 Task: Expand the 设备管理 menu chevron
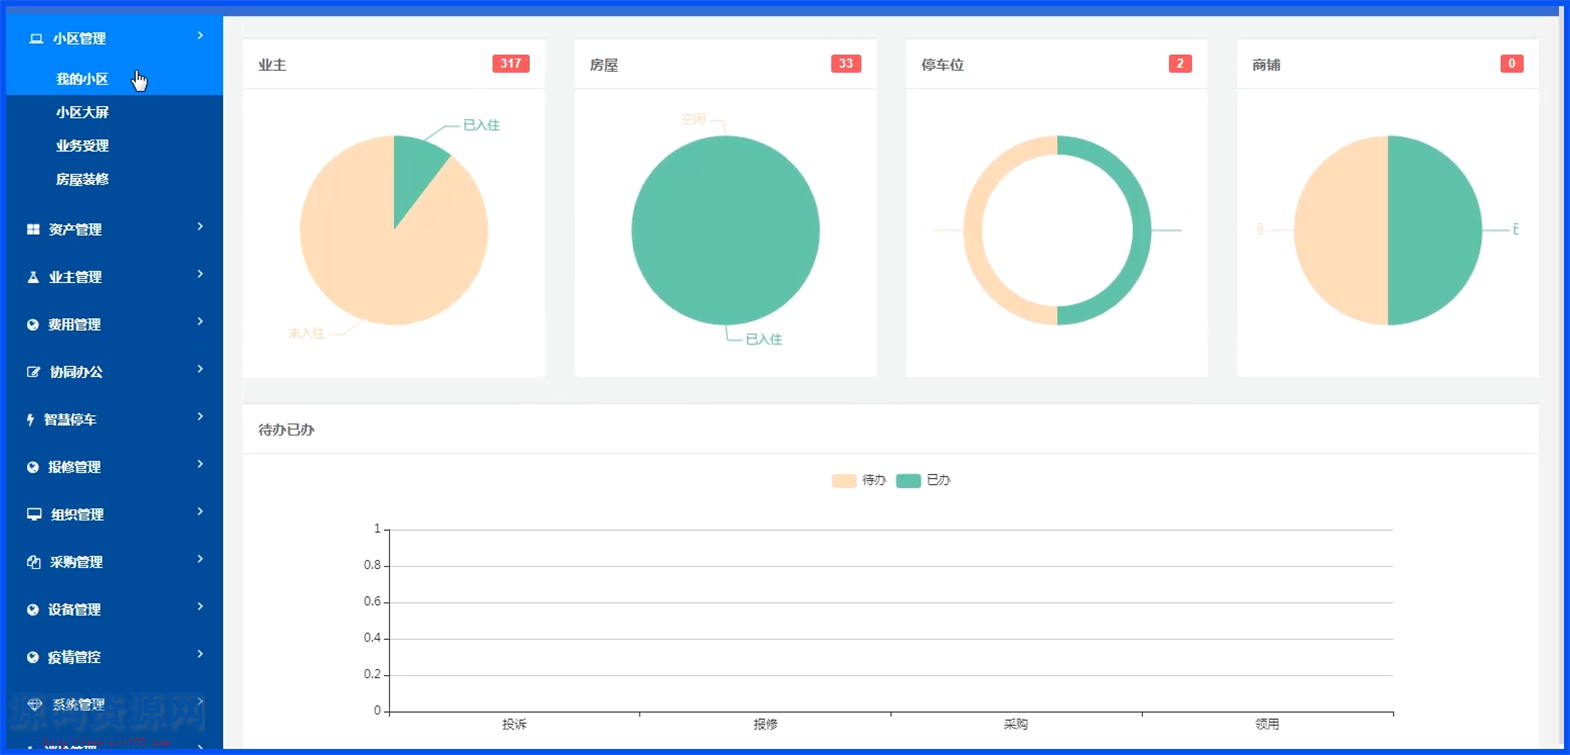click(x=200, y=607)
